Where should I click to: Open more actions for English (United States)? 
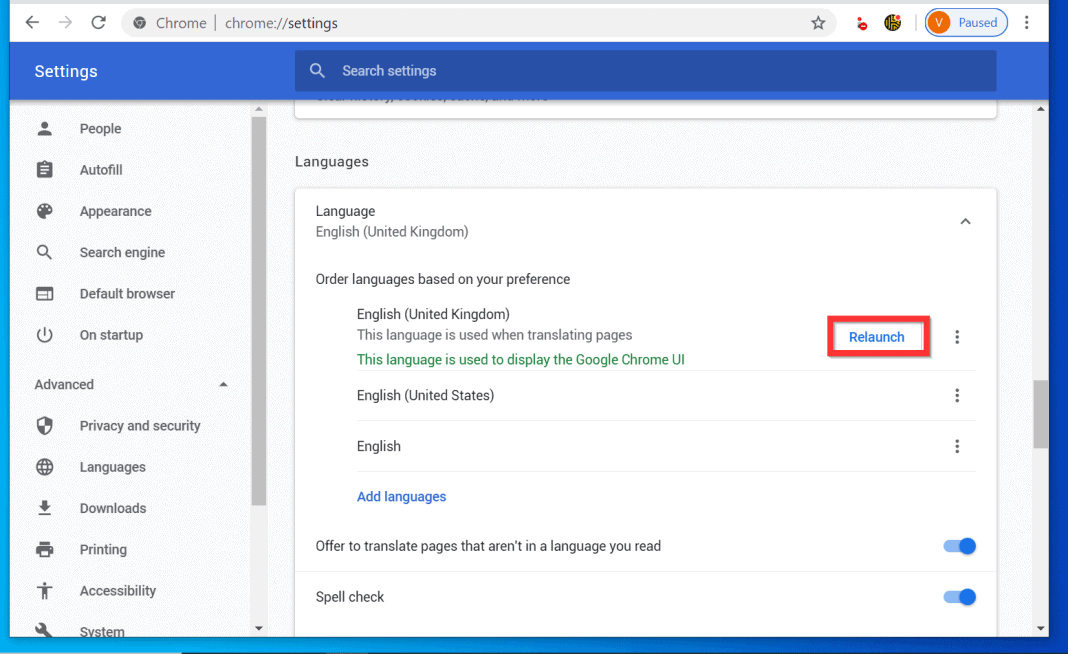pyautogui.click(x=957, y=395)
